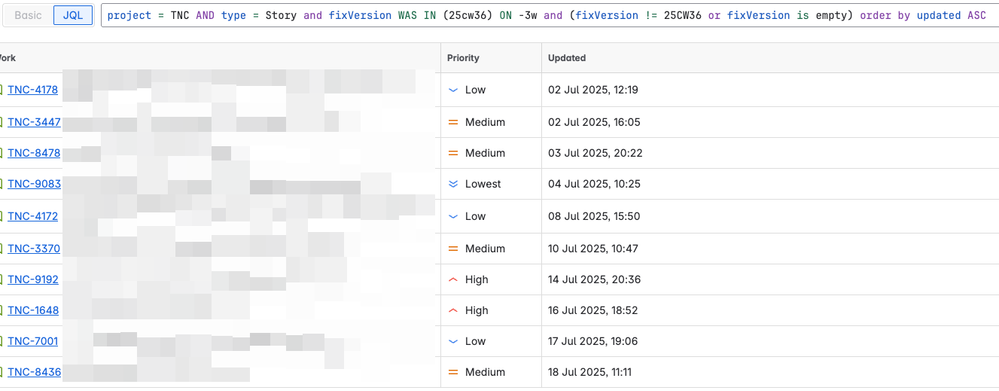The height and width of the screenshot is (391, 999).
Task: Select the date 10 Jul 2025, 10:47
Action: click(x=593, y=248)
